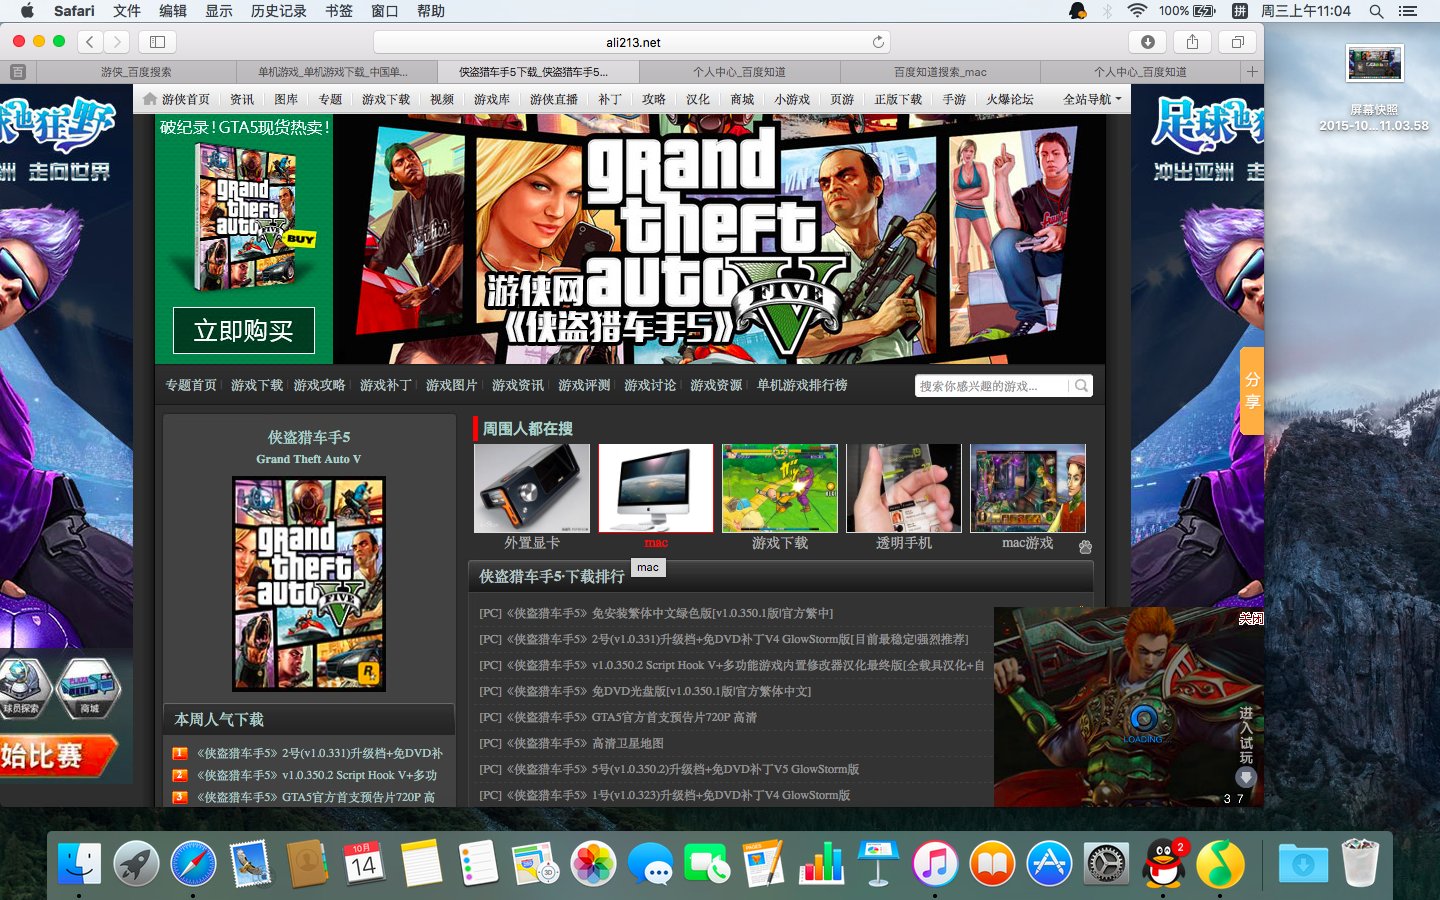The height and width of the screenshot is (900, 1440).
Task: Click the page reload icon in address bar
Action: click(878, 42)
